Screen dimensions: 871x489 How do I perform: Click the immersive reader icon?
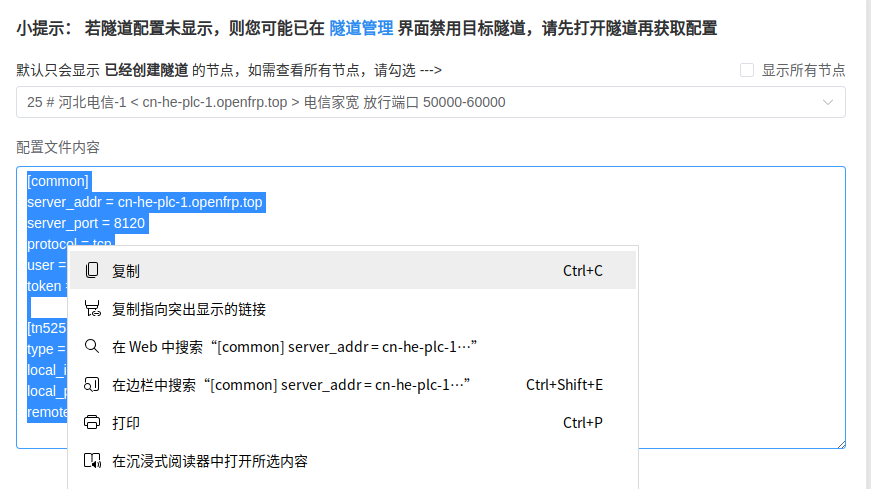tap(92, 461)
